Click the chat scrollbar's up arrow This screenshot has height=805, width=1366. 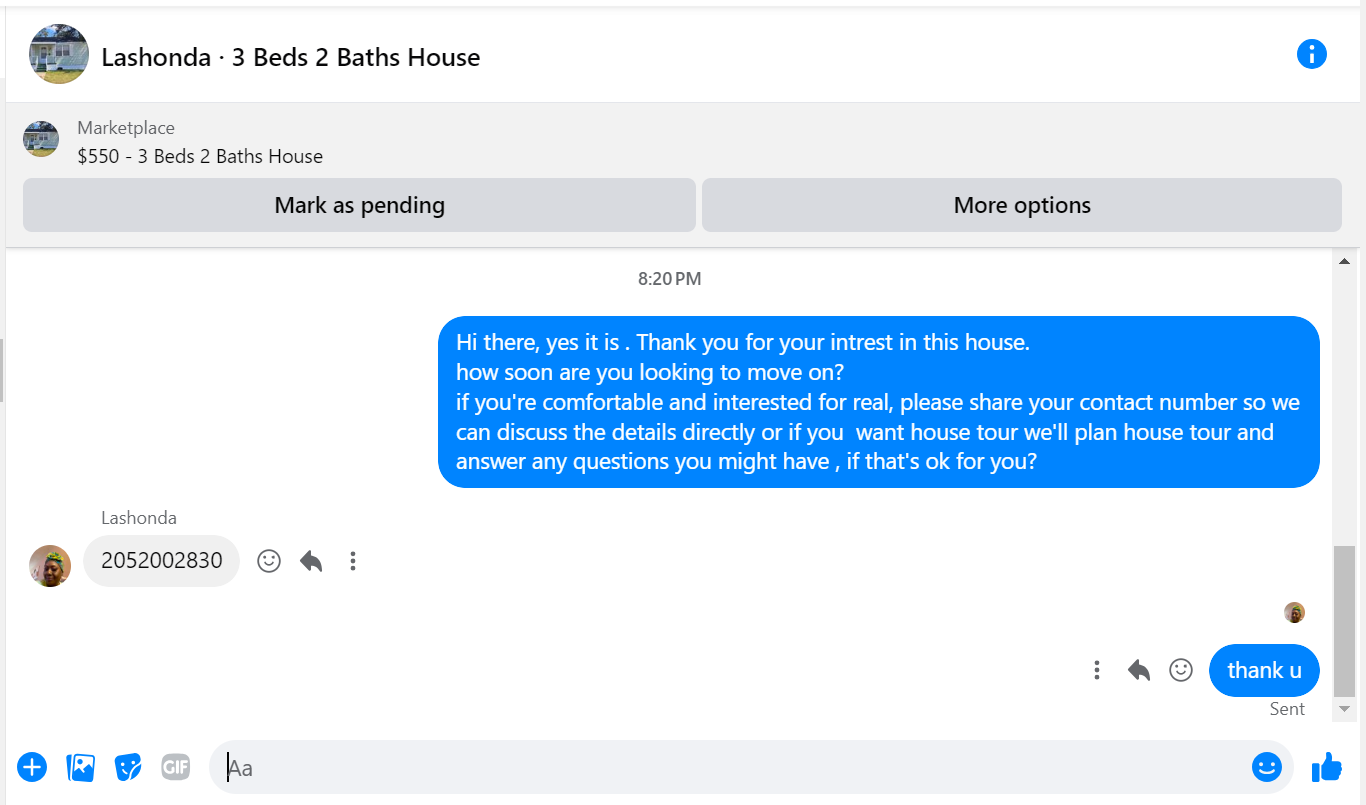(x=1344, y=261)
